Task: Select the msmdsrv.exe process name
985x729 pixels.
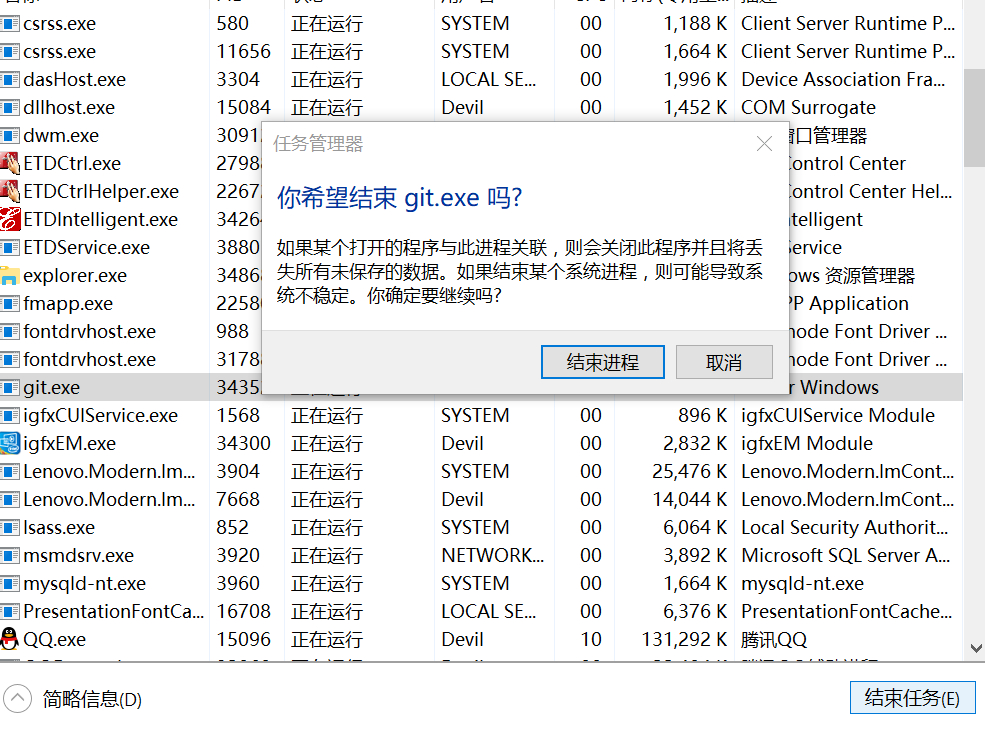Action: (x=79, y=556)
